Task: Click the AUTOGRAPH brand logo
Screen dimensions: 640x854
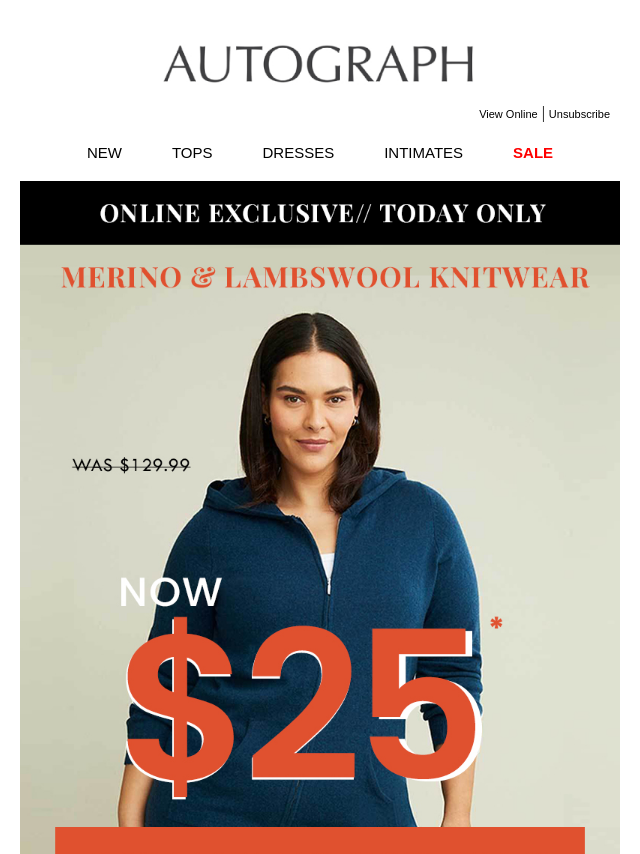Action: tap(319, 64)
